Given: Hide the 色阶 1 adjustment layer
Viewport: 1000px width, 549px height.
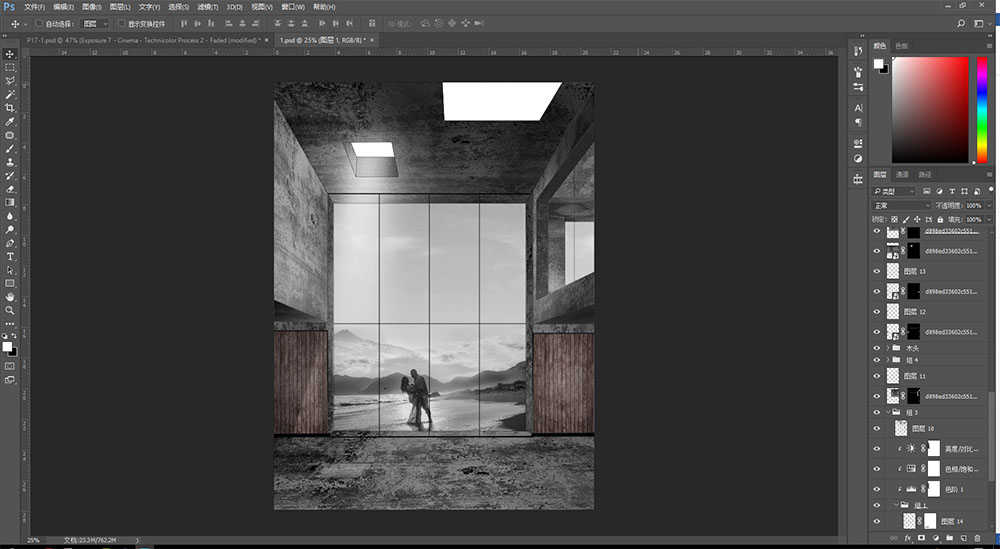Looking at the screenshot, I should 876,489.
